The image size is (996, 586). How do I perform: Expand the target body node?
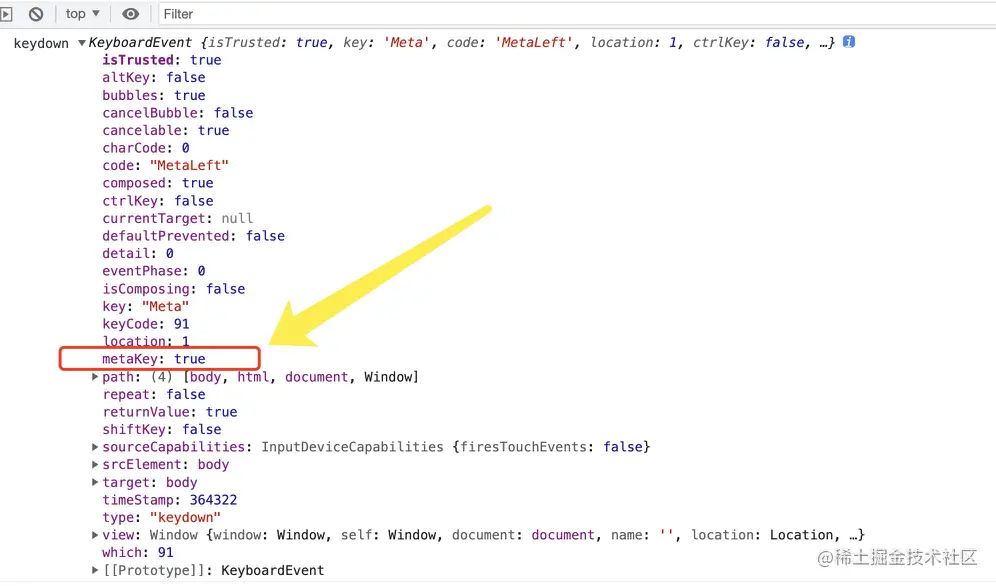coord(95,483)
